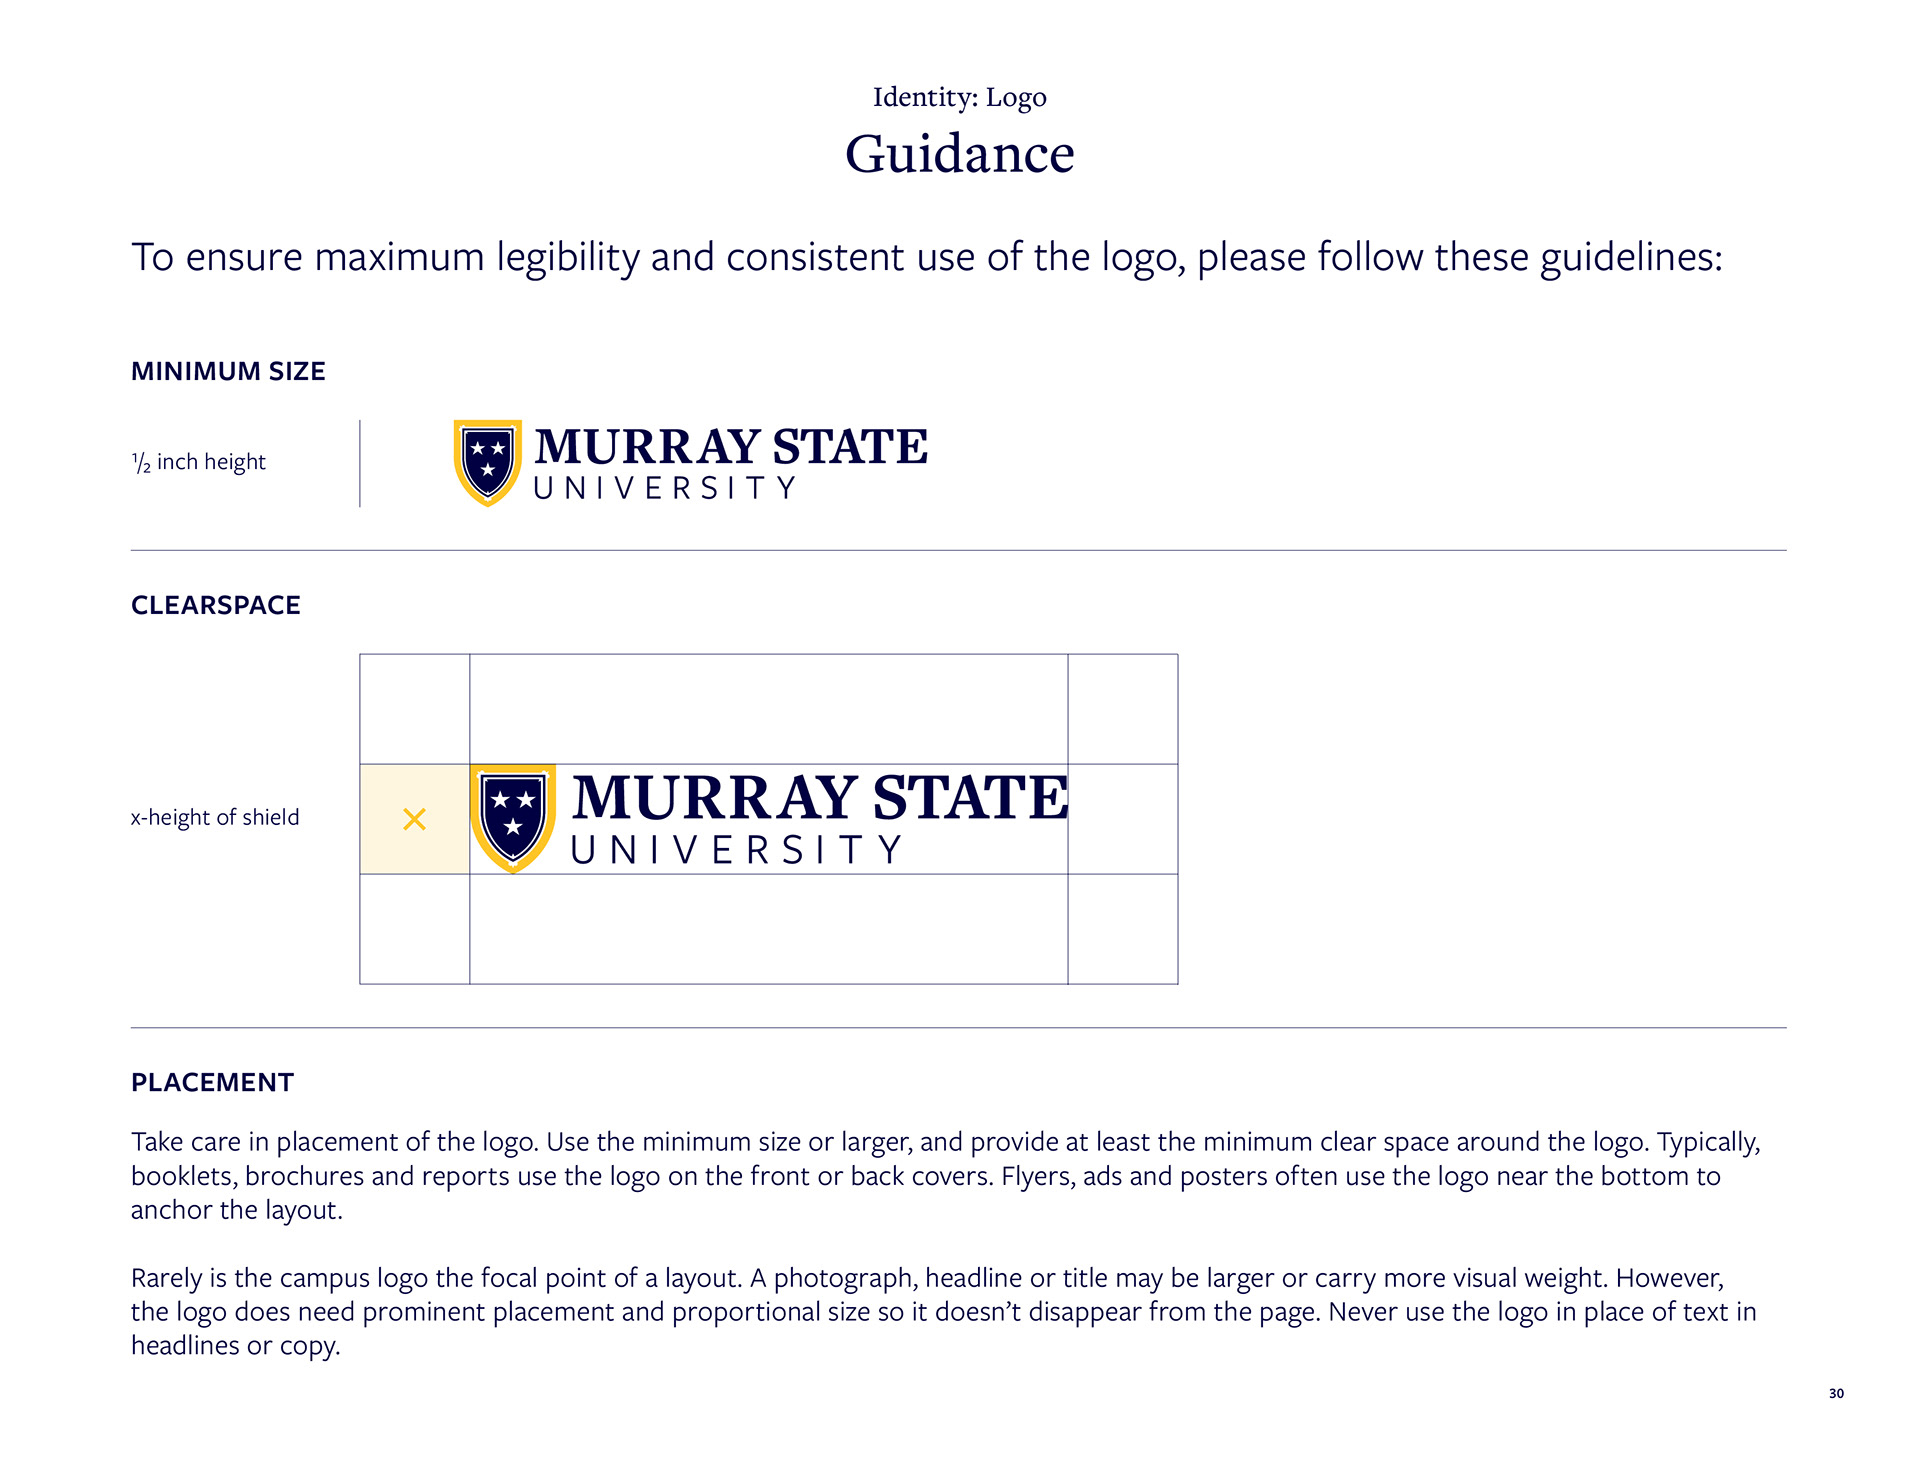Select the MURRAY STATE wordmark in the minimum size logo
Viewport: 1920px width, 1484px height.
coord(731,446)
